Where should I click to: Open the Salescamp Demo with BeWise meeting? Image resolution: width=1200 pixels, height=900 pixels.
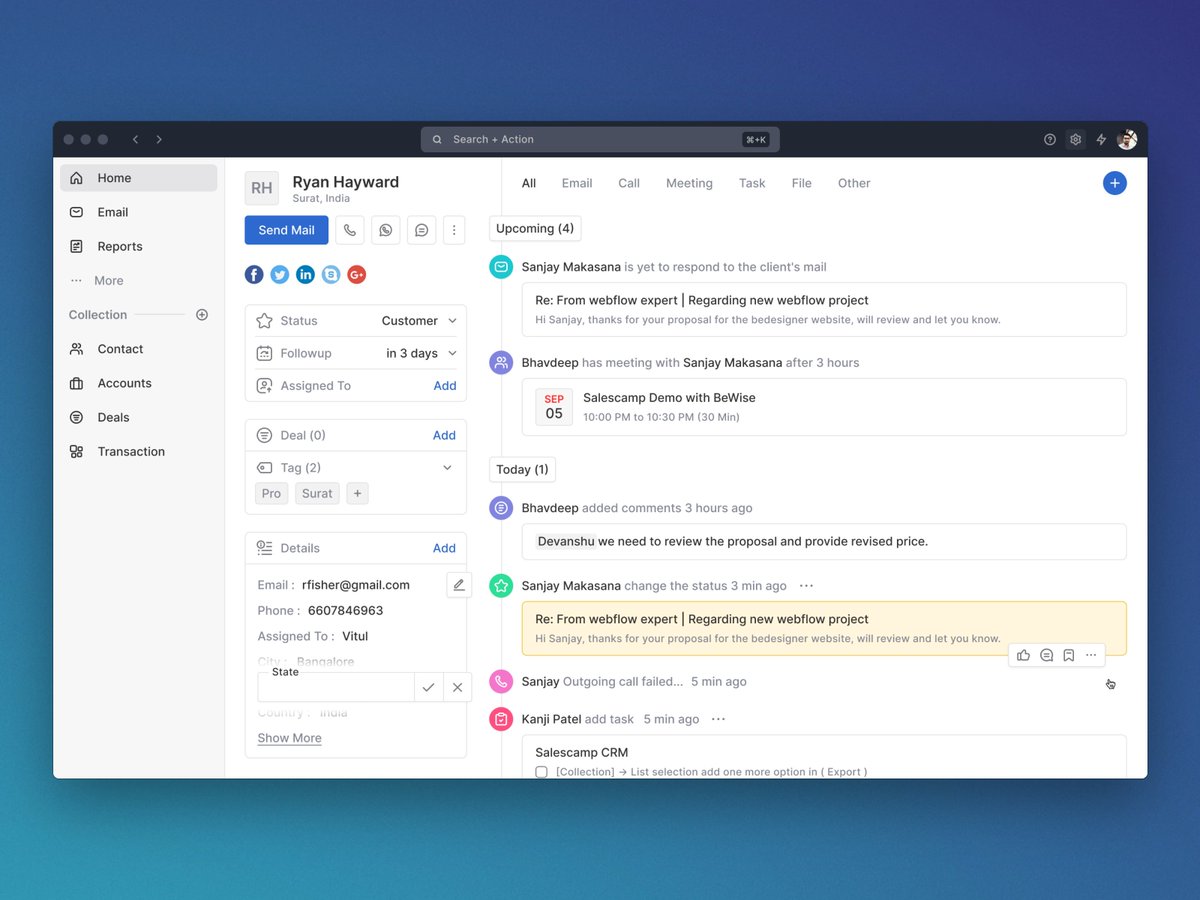(824, 407)
